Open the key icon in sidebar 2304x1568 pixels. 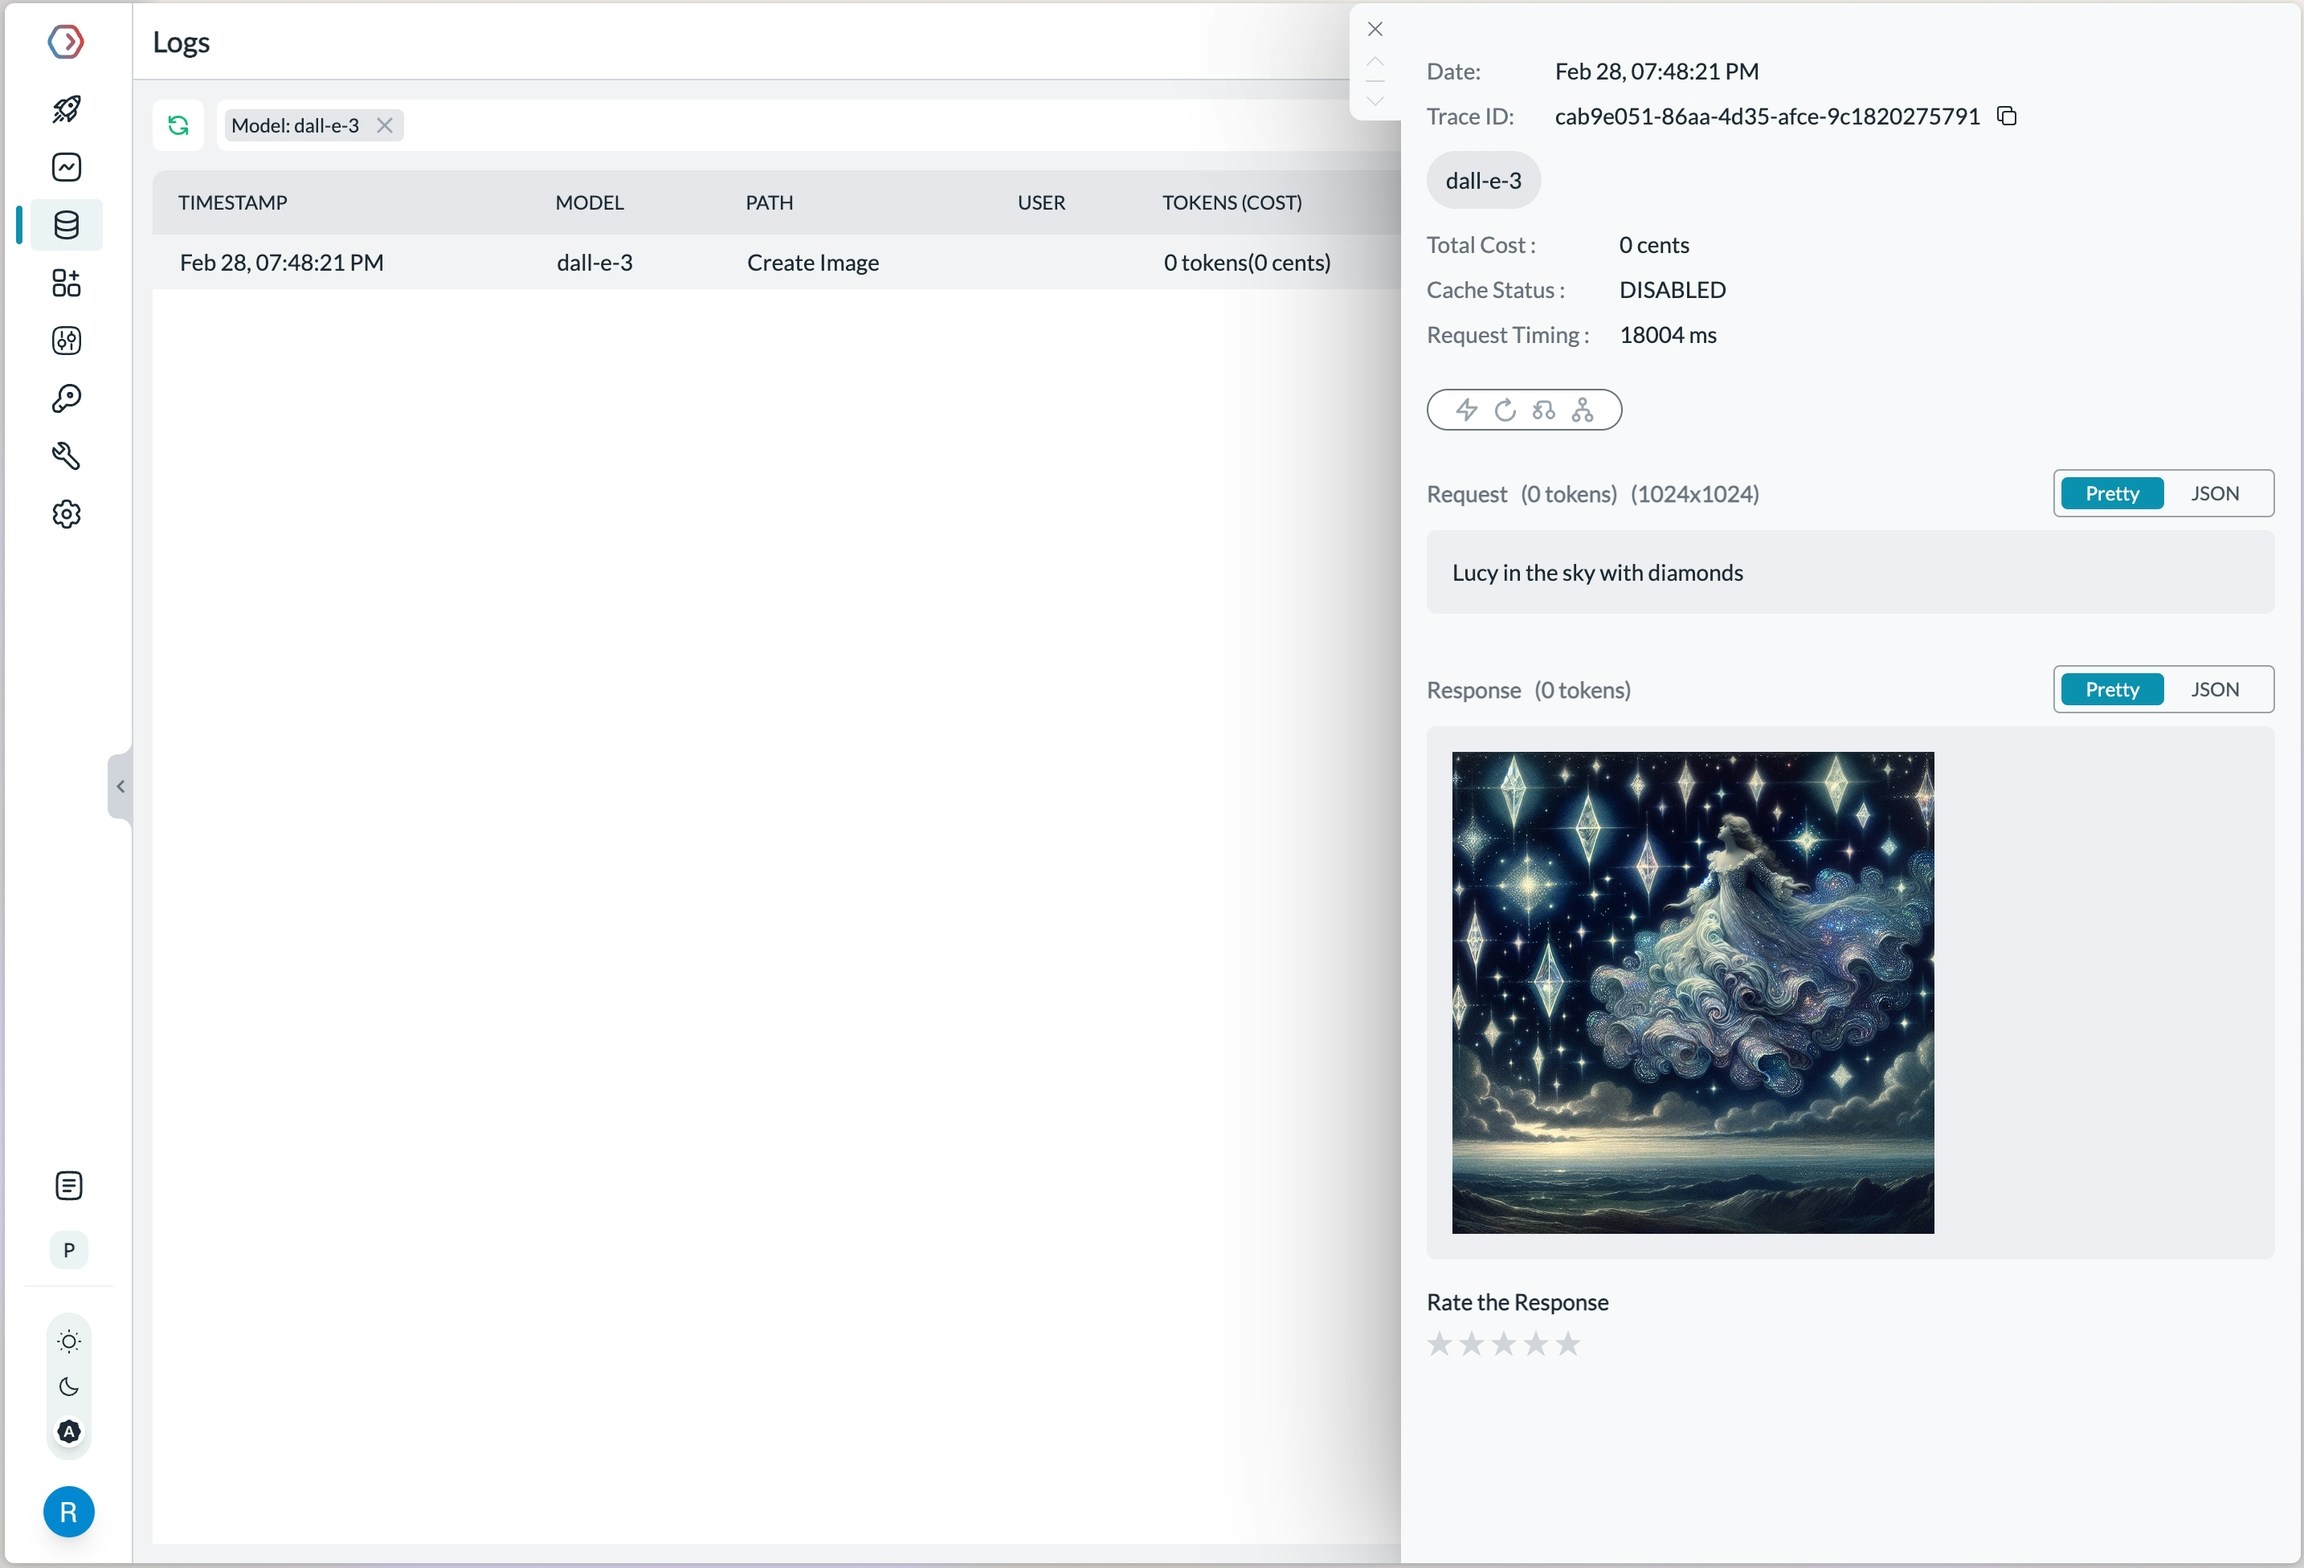(x=66, y=399)
